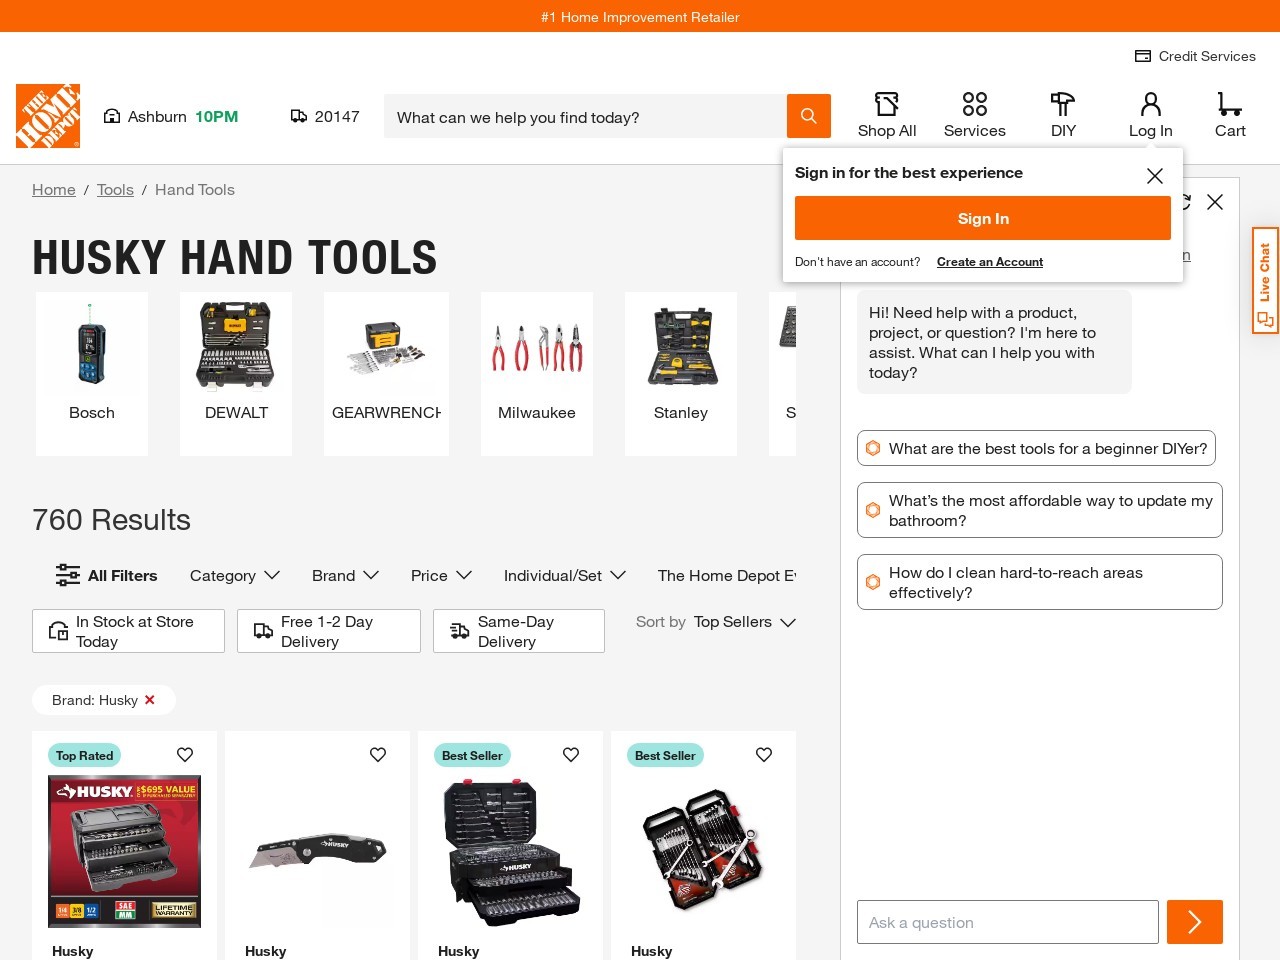1280x960 pixels.
Task: Send the chat question with the arrow button
Action: (1194, 922)
